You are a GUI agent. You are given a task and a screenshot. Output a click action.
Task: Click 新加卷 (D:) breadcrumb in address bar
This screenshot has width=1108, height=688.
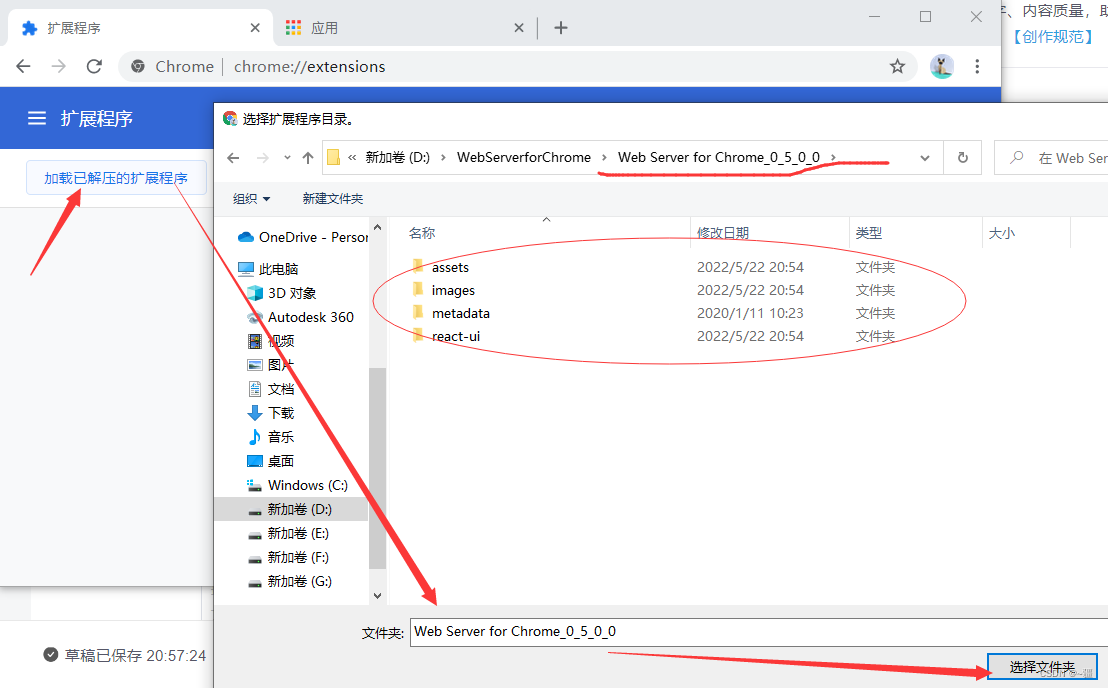(x=397, y=158)
